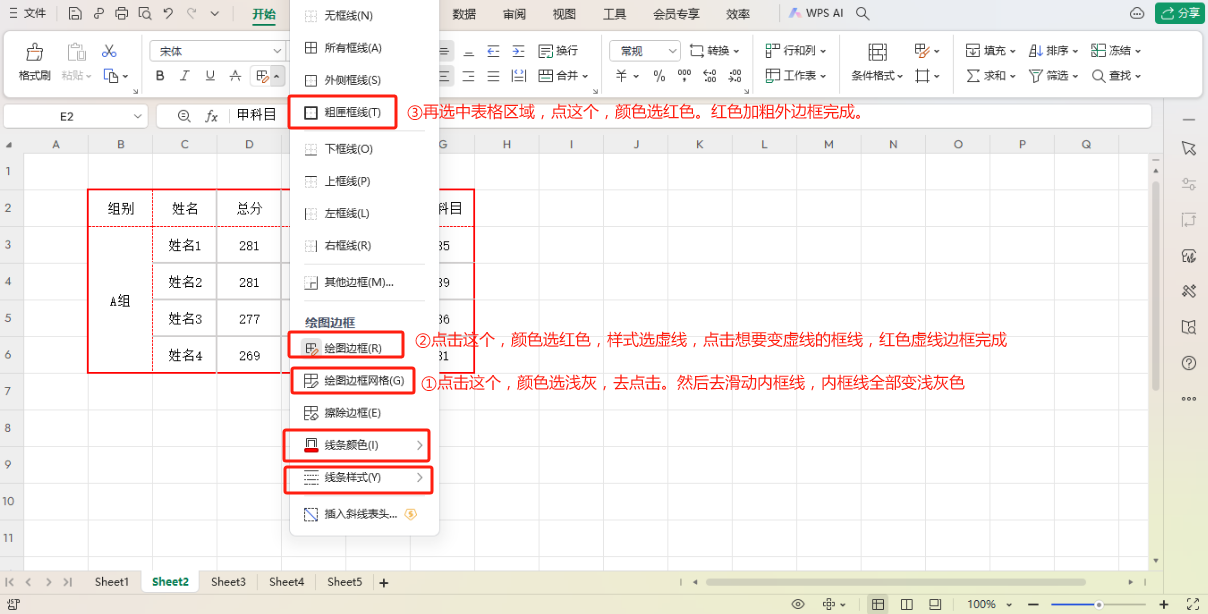1208x614 pixels.
Task: Open the Merge 合并 dropdown
Action: click(x=562, y=76)
